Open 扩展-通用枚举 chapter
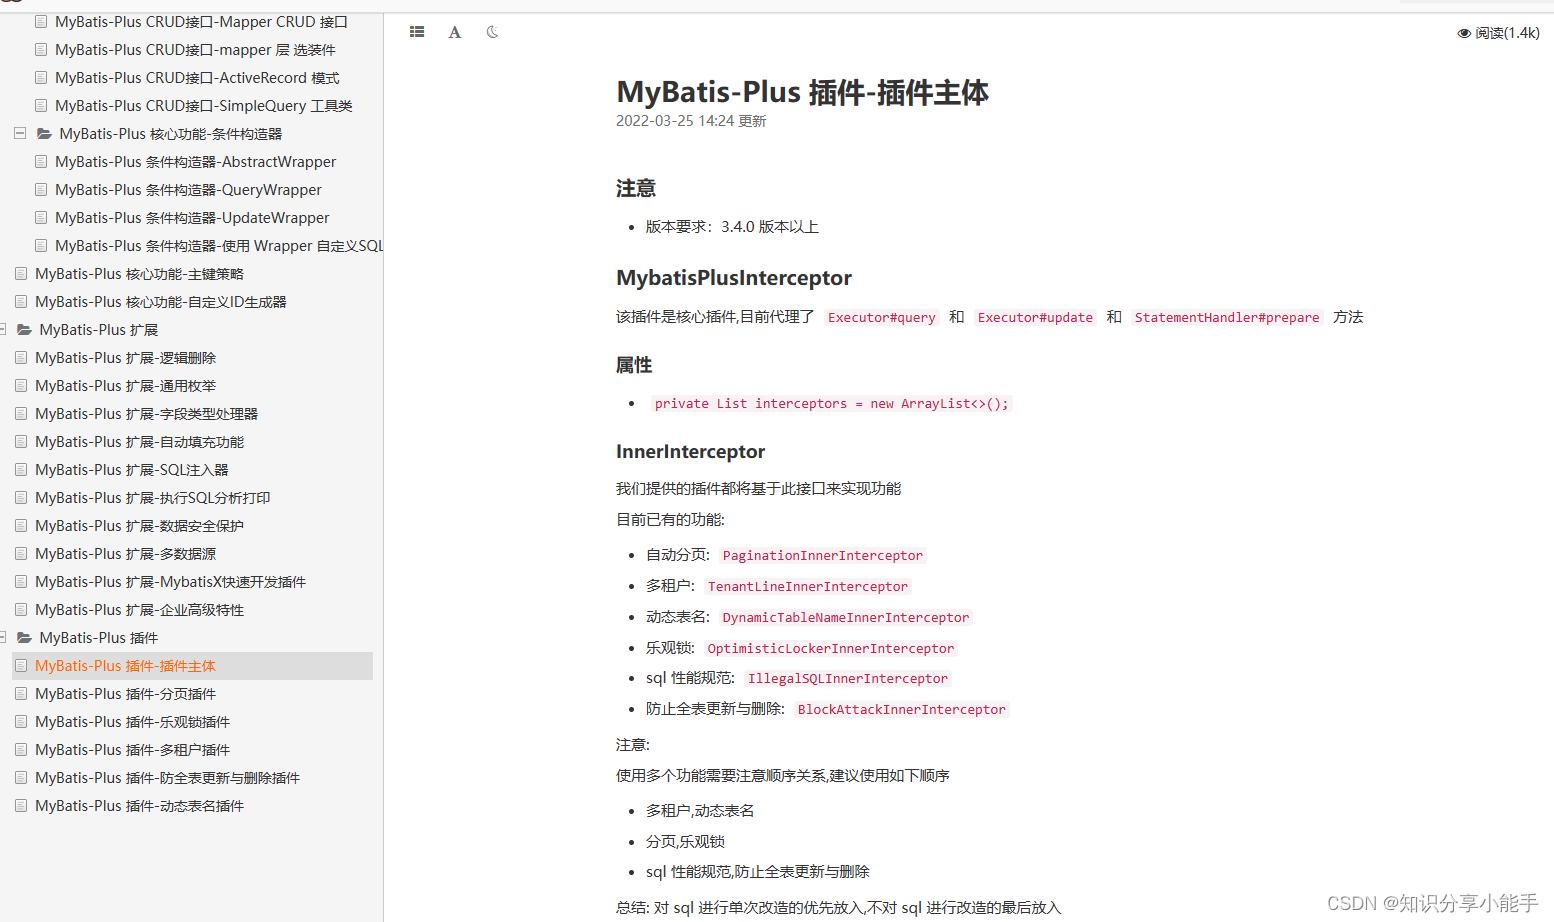Image resolution: width=1554 pixels, height=922 pixels. coord(125,385)
